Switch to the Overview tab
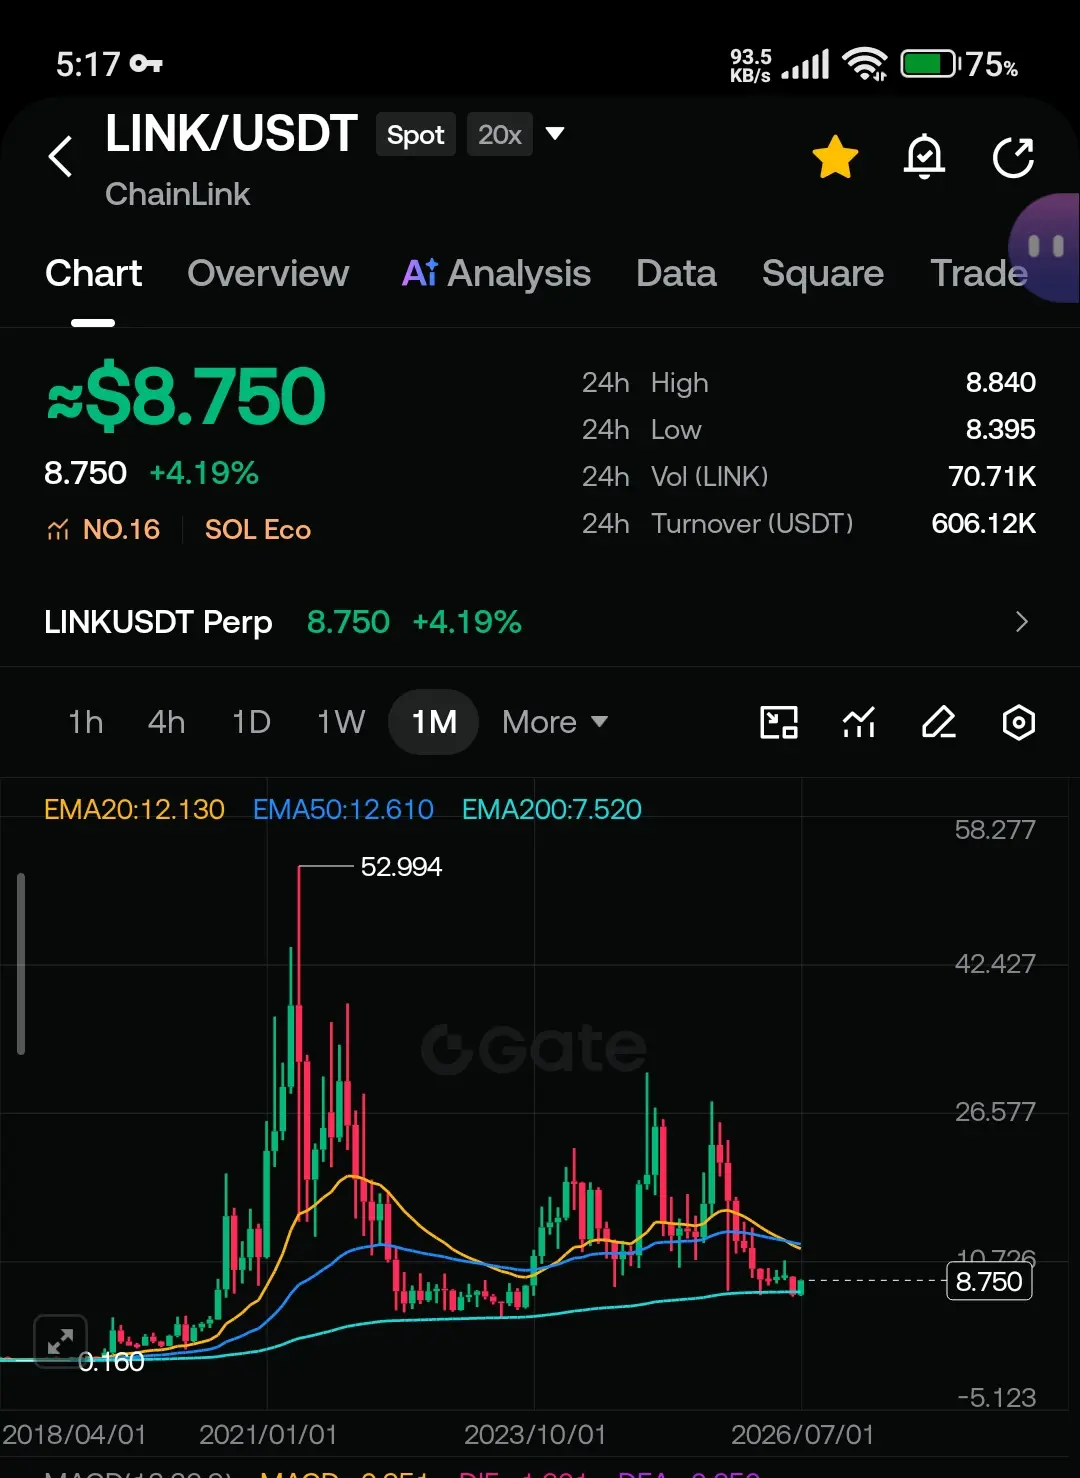Screen dimensions: 1080x1478 (268, 273)
